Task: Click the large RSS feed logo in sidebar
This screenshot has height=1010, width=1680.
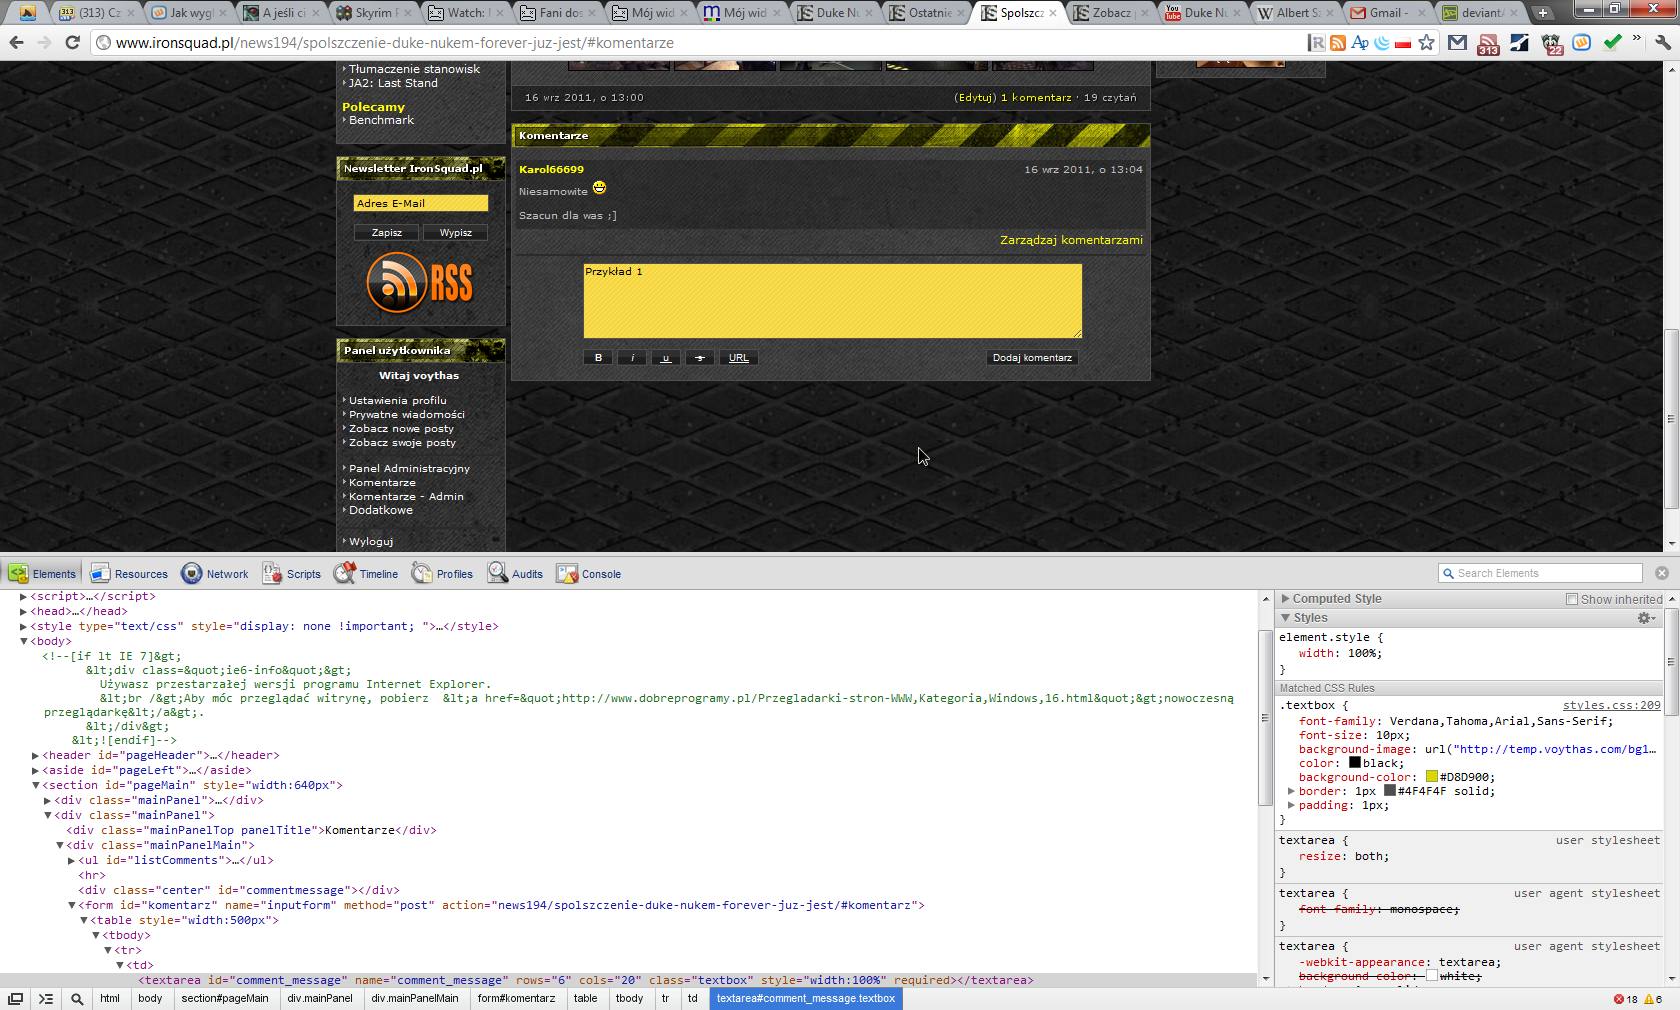Action: pyautogui.click(x=420, y=282)
